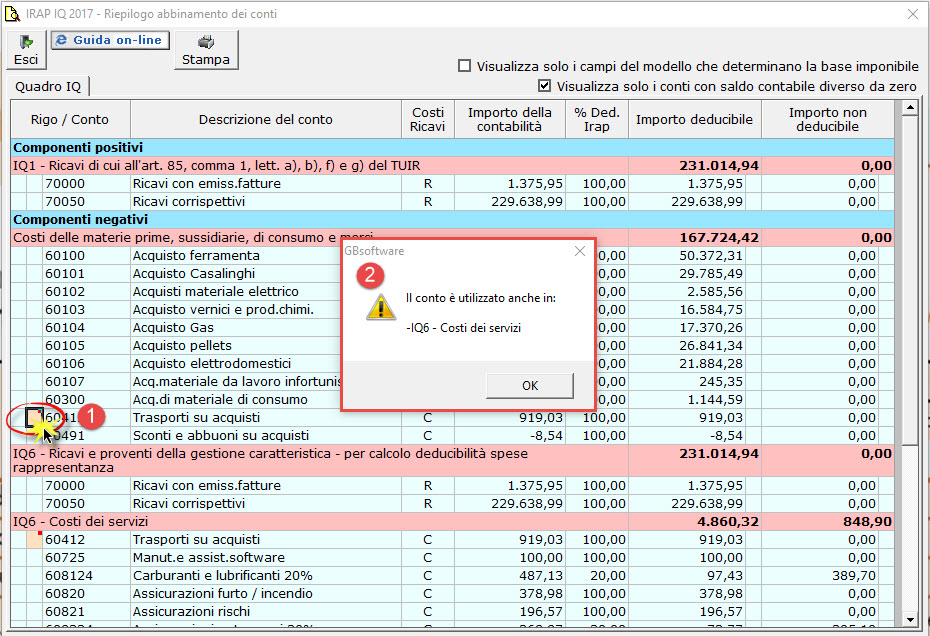Untick 'Visualizza solo i conti con saldo' checkbox
The width and height of the screenshot is (930, 636).
click(544, 86)
